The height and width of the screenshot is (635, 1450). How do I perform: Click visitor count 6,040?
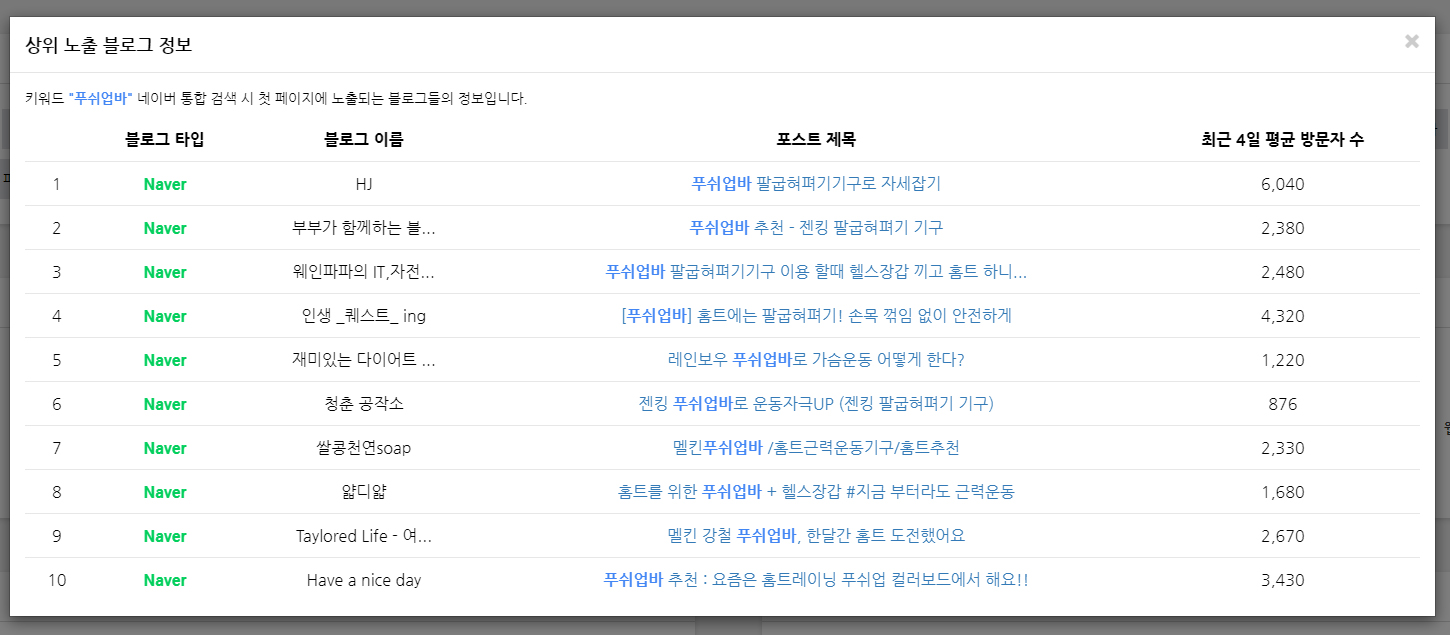pos(1283,184)
